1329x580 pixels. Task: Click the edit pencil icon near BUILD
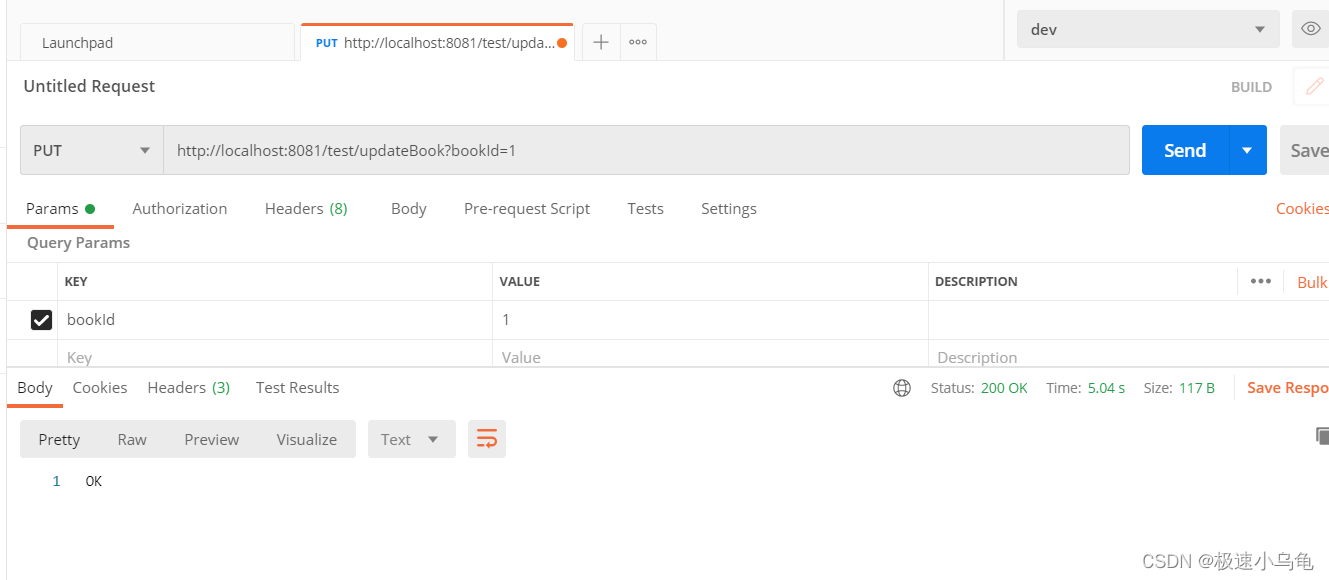click(x=1313, y=86)
